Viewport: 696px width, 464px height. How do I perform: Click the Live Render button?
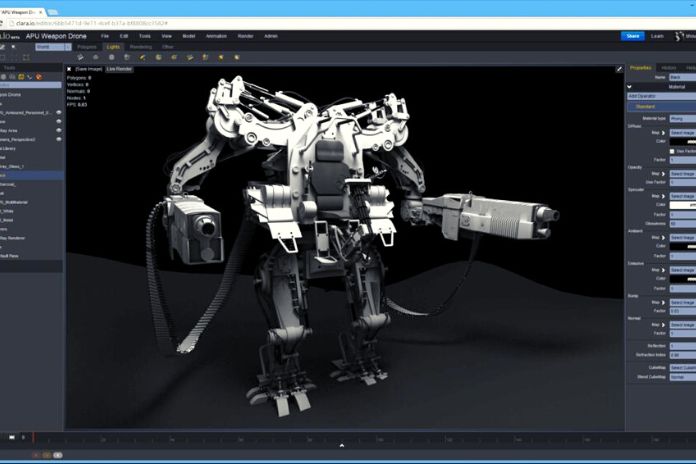119,69
